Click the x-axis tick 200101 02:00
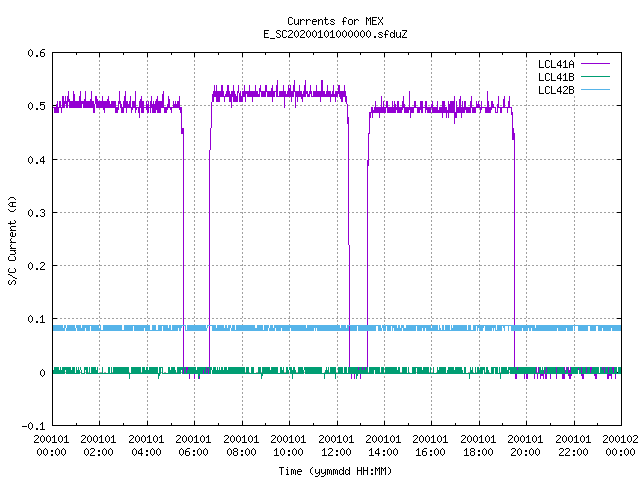This screenshot has height=480, width=640. click(x=98, y=446)
